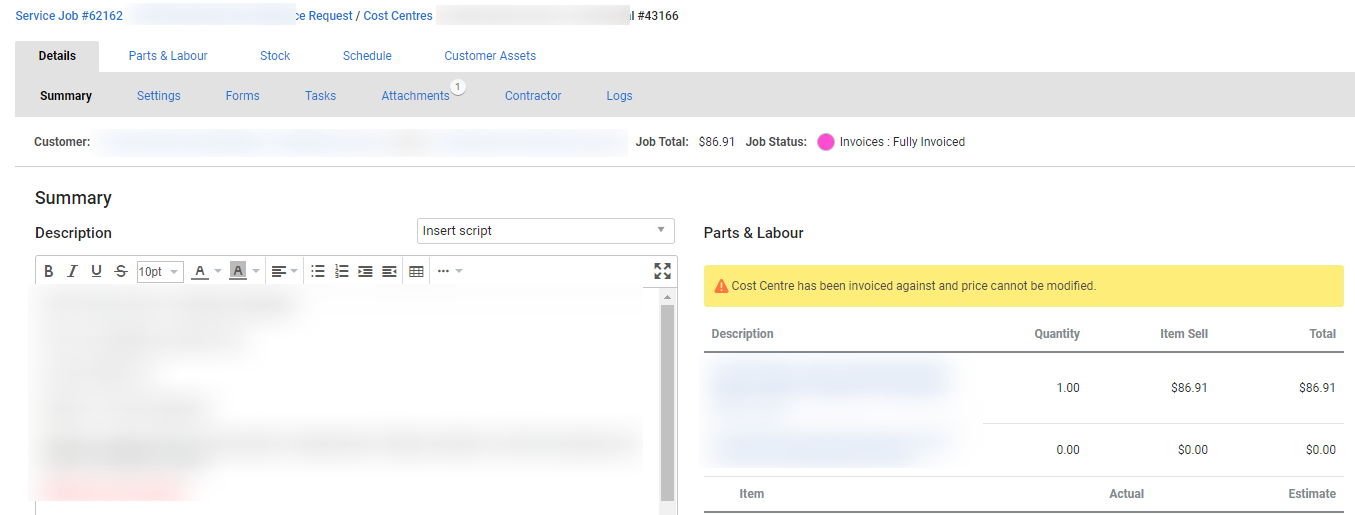Screen dimensions: 1355x515
Task: Click the 0.00 quantity value
Action: [1068, 450]
